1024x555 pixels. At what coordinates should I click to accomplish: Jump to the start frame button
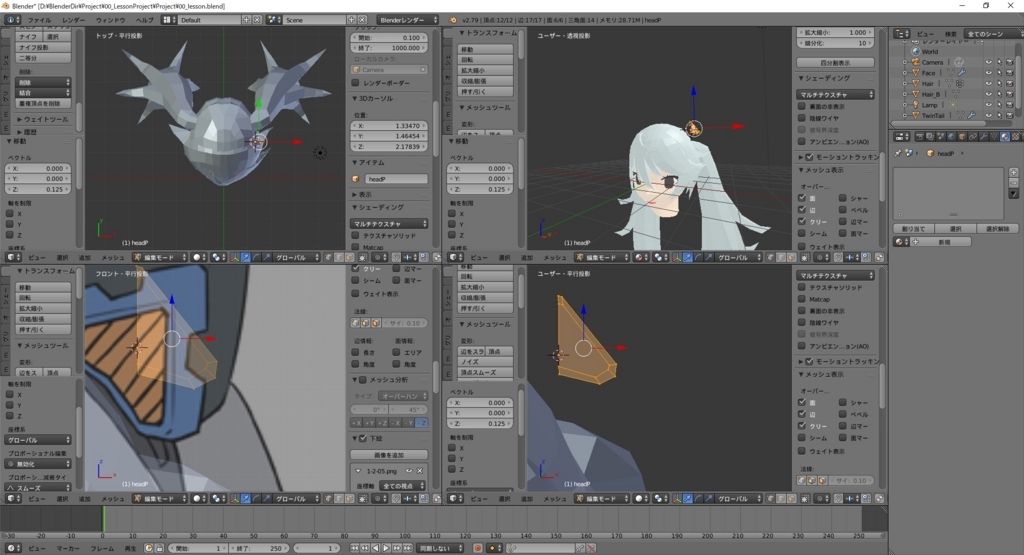[x=355, y=548]
